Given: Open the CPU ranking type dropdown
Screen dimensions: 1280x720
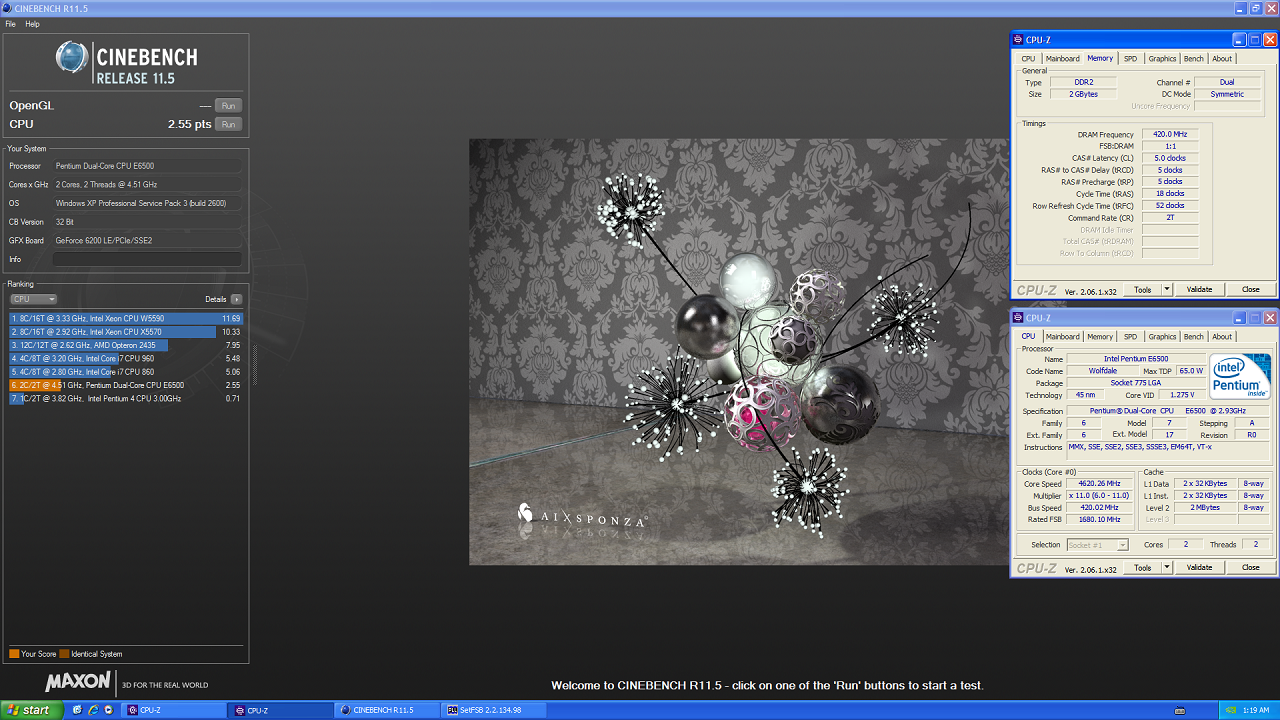Looking at the screenshot, I should point(33,299).
